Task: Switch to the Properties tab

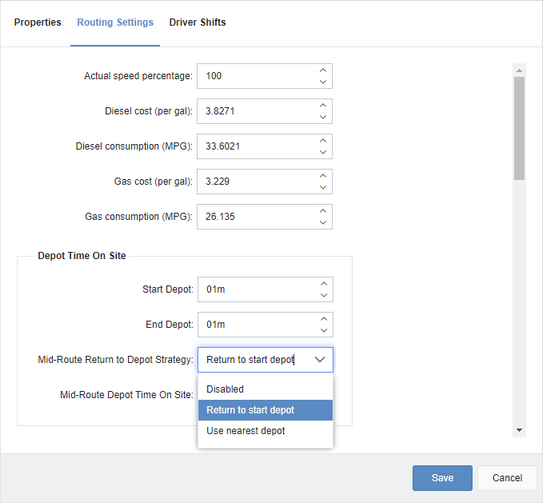Action: [x=37, y=23]
